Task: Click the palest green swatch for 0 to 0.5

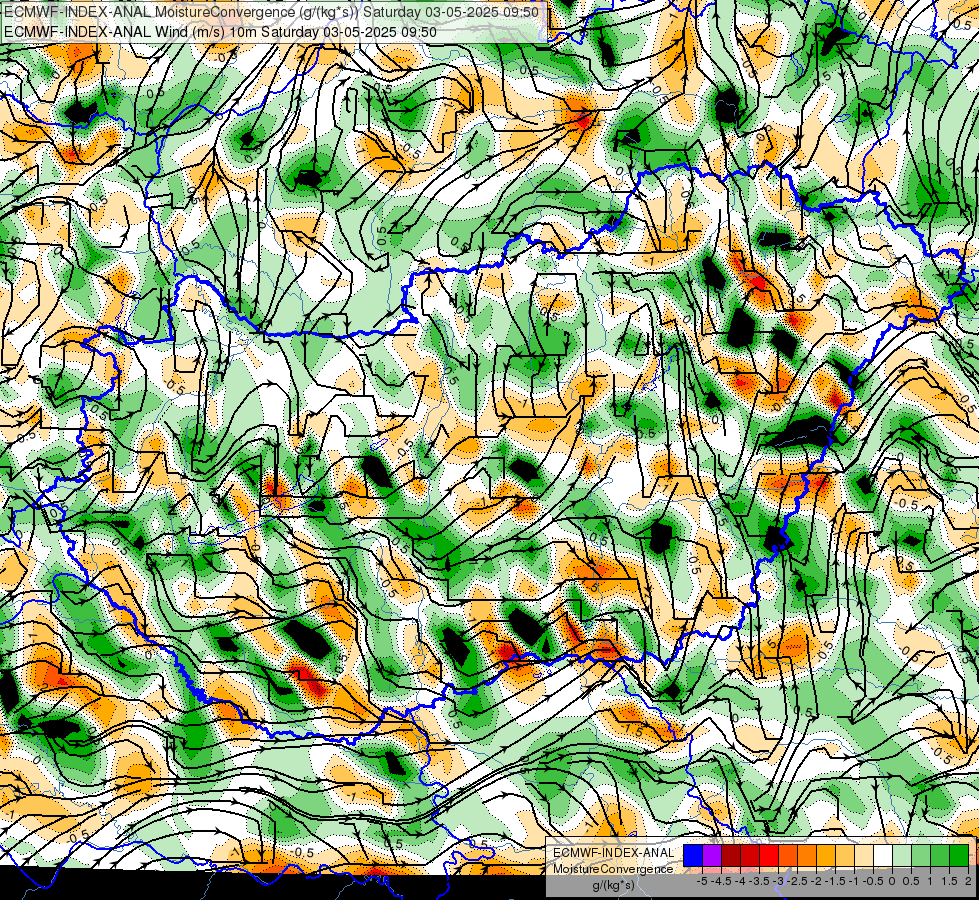Action: 902,855
